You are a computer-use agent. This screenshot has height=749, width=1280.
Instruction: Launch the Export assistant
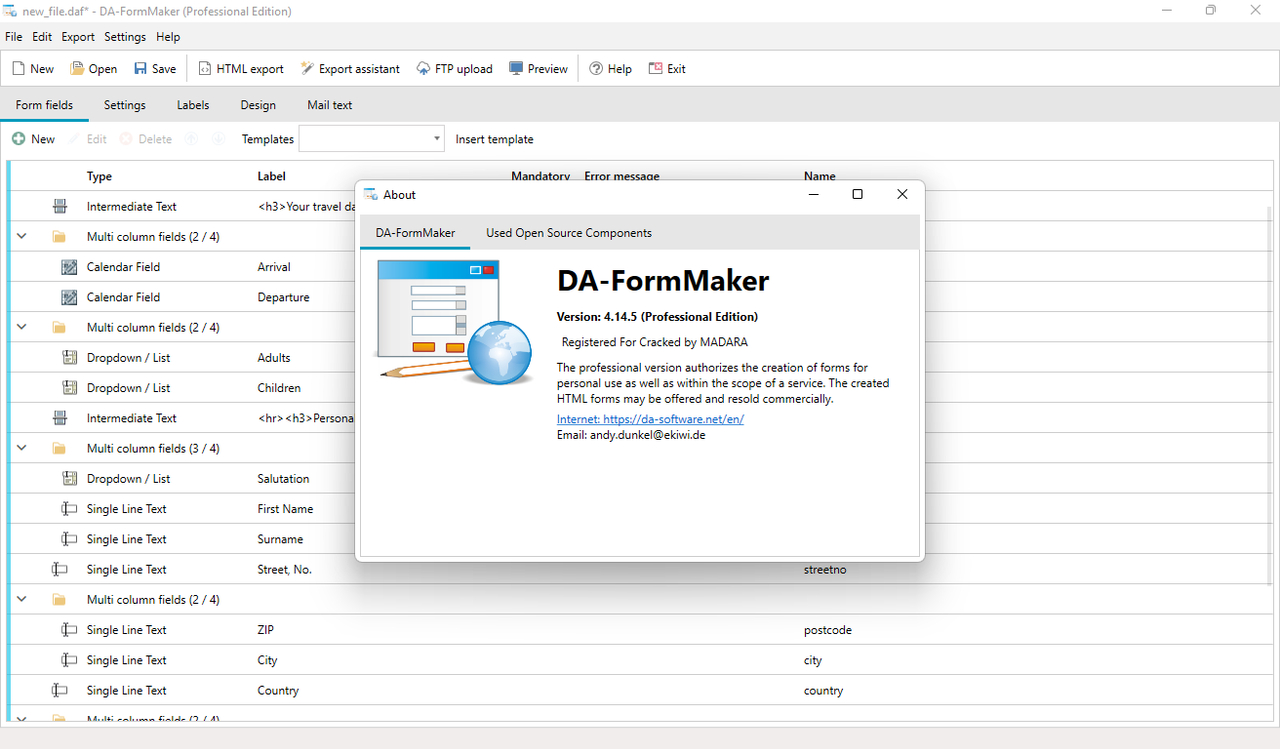(350, 69)
